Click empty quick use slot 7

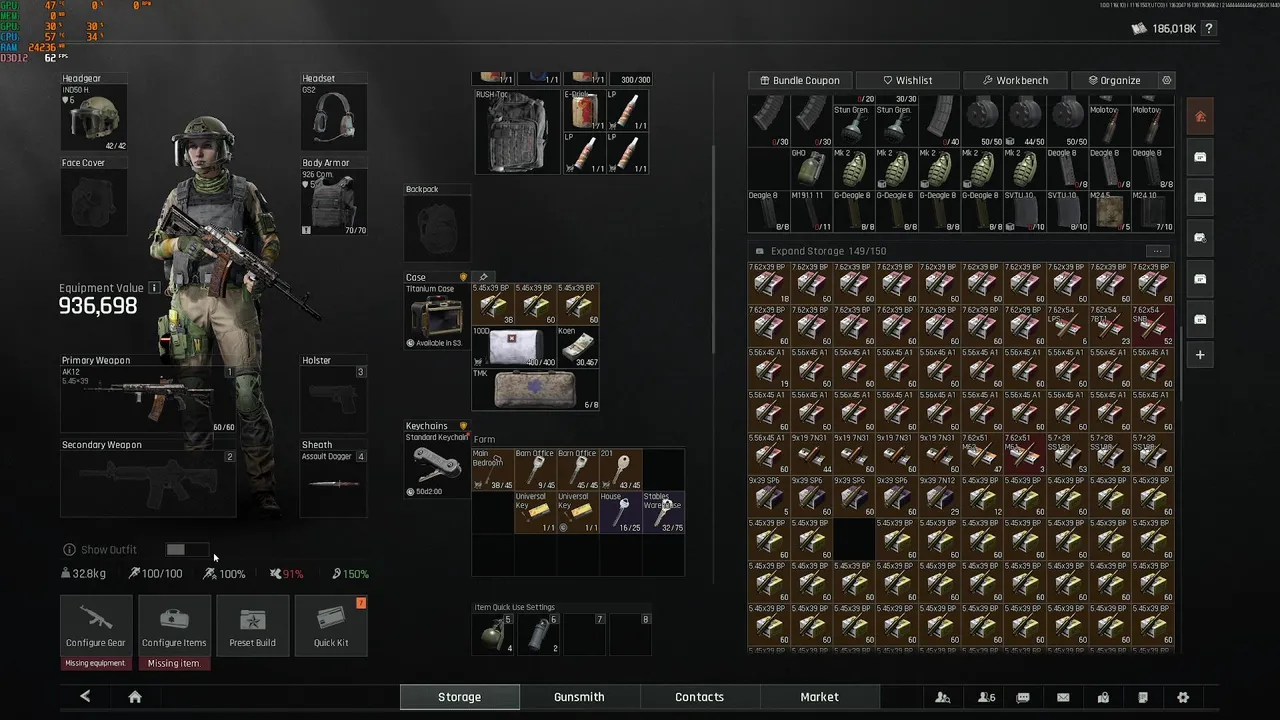(586, 634)
